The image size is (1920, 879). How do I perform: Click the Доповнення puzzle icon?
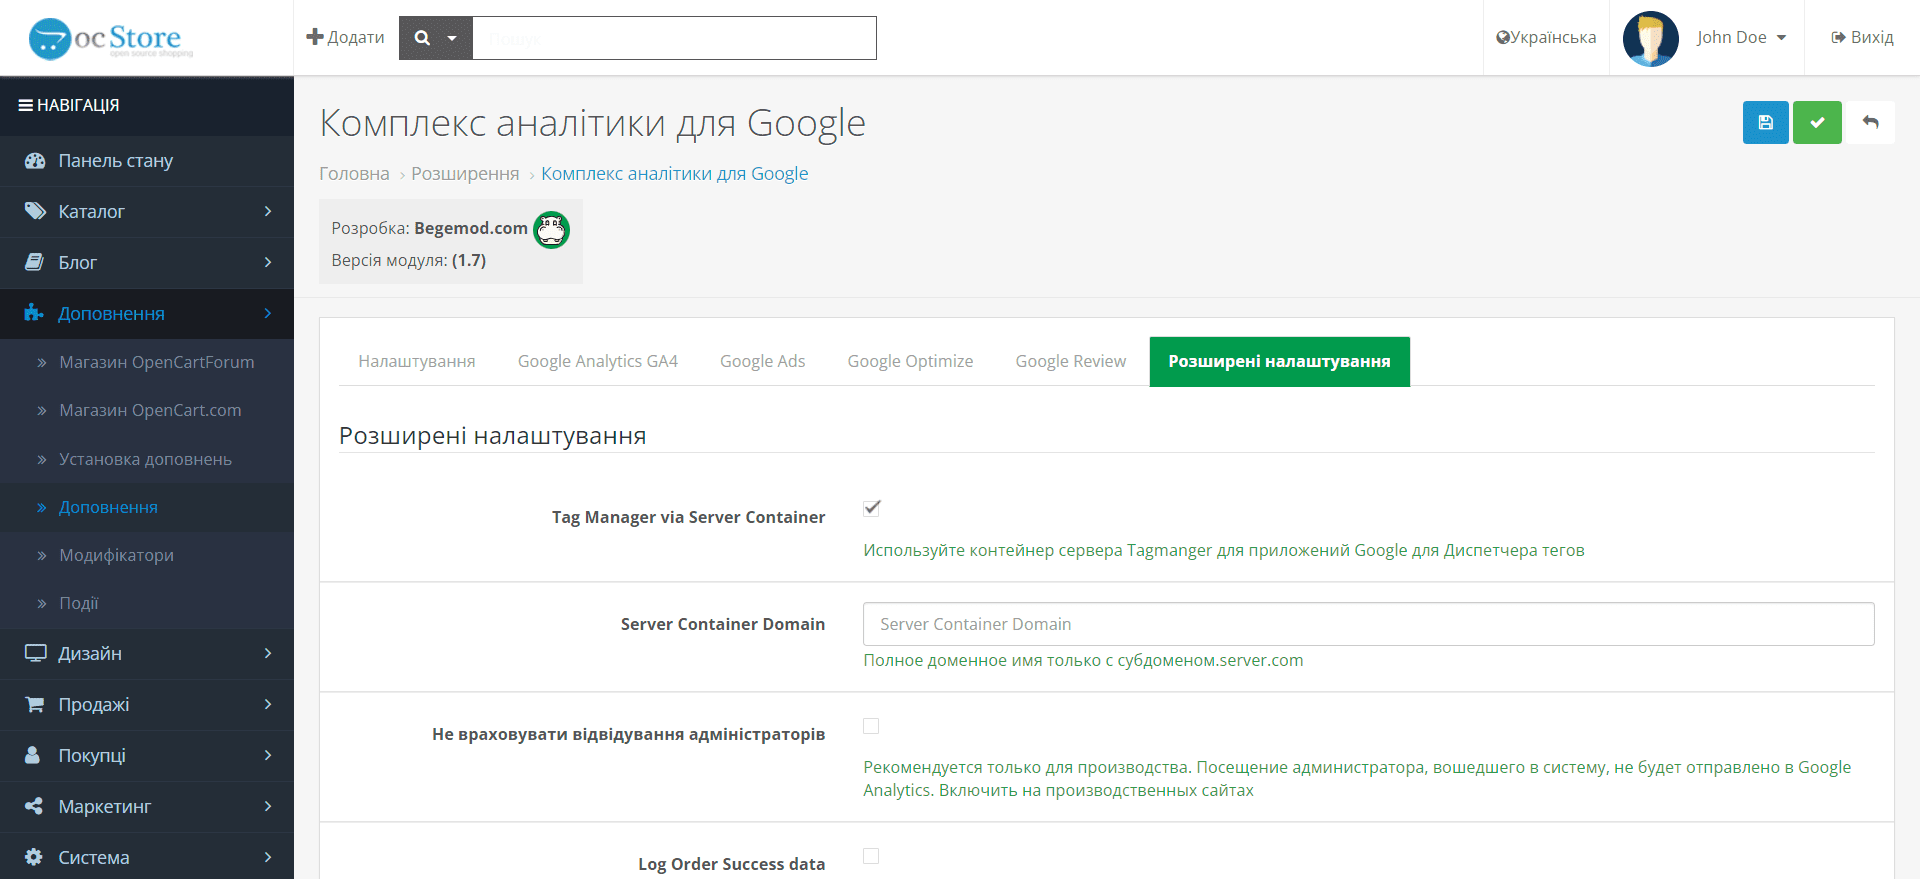34,313
